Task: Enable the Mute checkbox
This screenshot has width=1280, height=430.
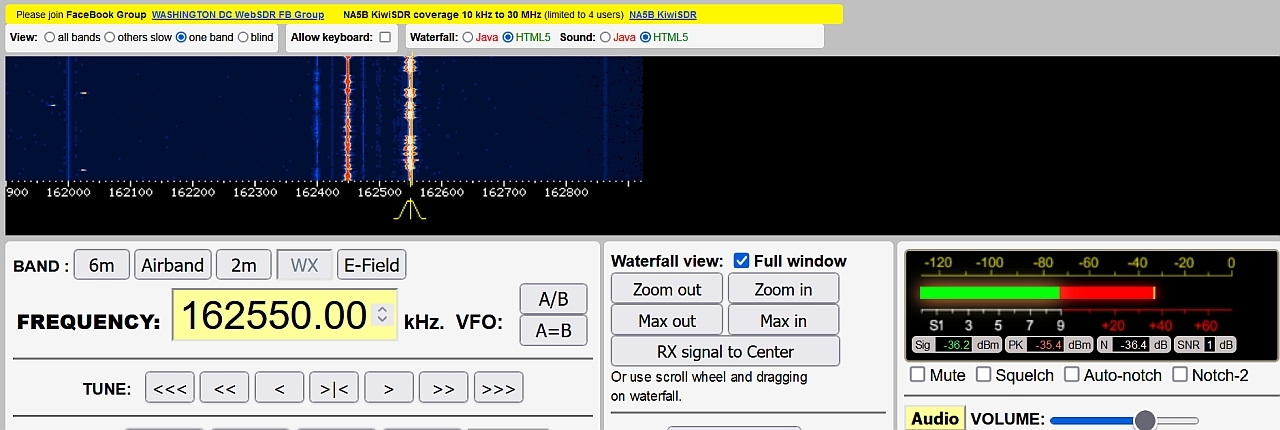Action: pyautogui.click(x=918, y=375)
